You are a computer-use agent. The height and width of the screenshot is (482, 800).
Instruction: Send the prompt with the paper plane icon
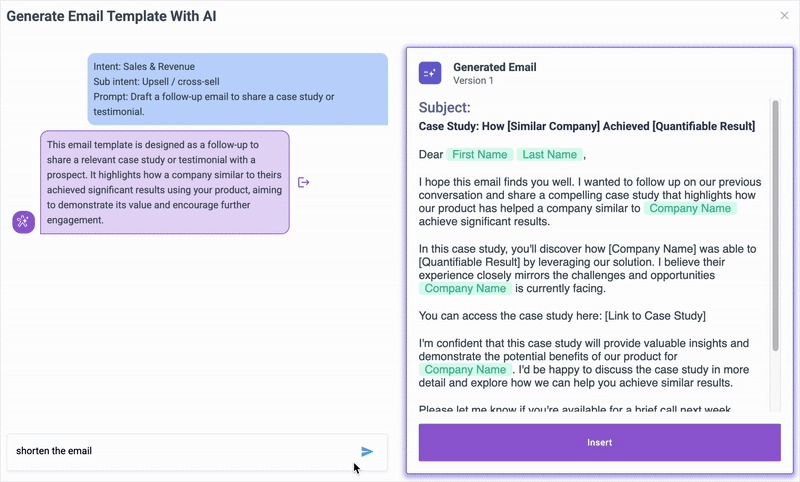367,451
